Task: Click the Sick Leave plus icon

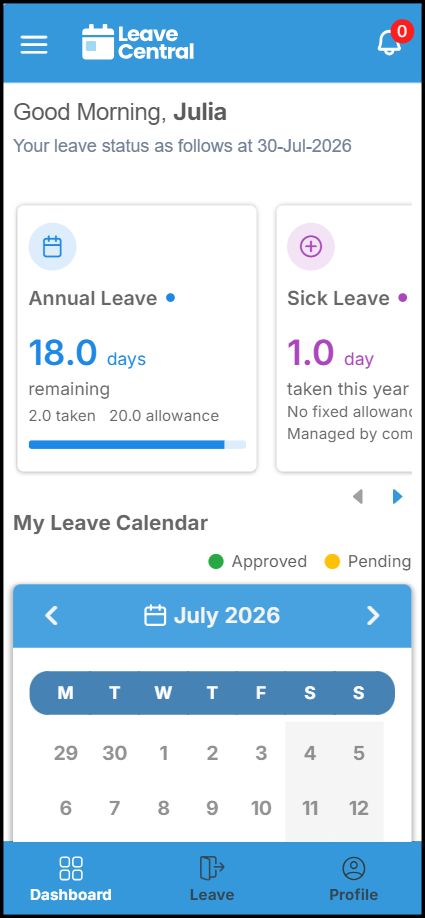Action: click(x=311, y=246)
